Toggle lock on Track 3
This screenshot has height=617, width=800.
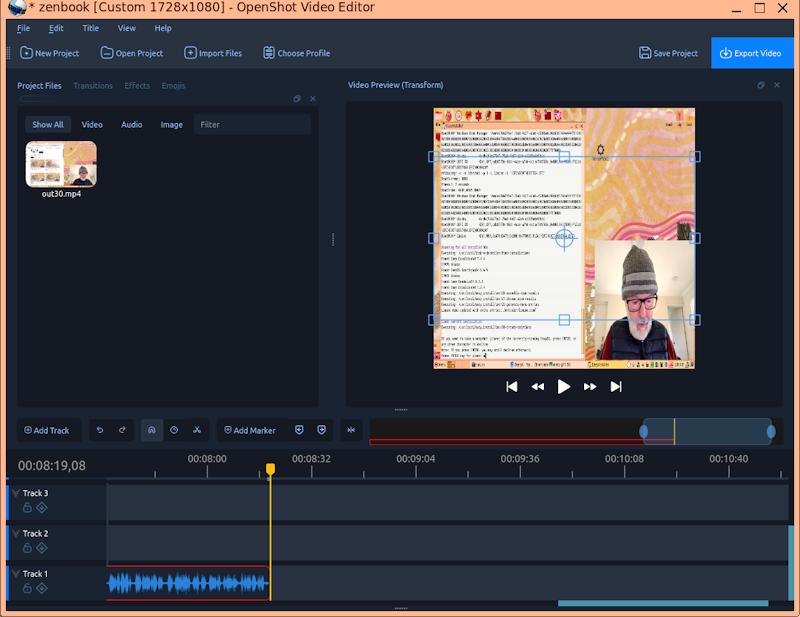pyautogui.click(x=28, y=507)
